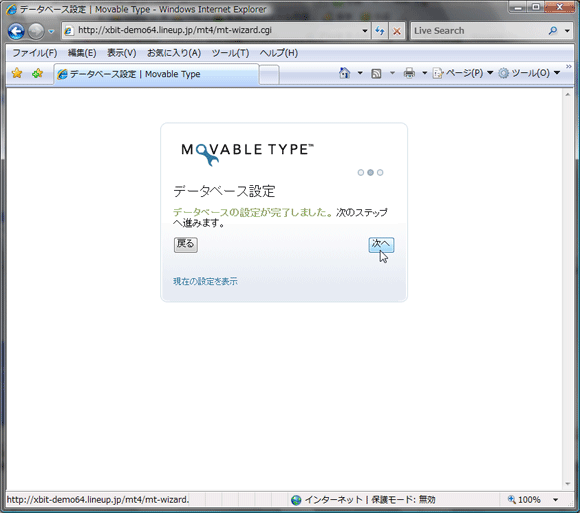Open the ファイル(F) menu
Screen dimensions: 580x513
pos(35,53)
